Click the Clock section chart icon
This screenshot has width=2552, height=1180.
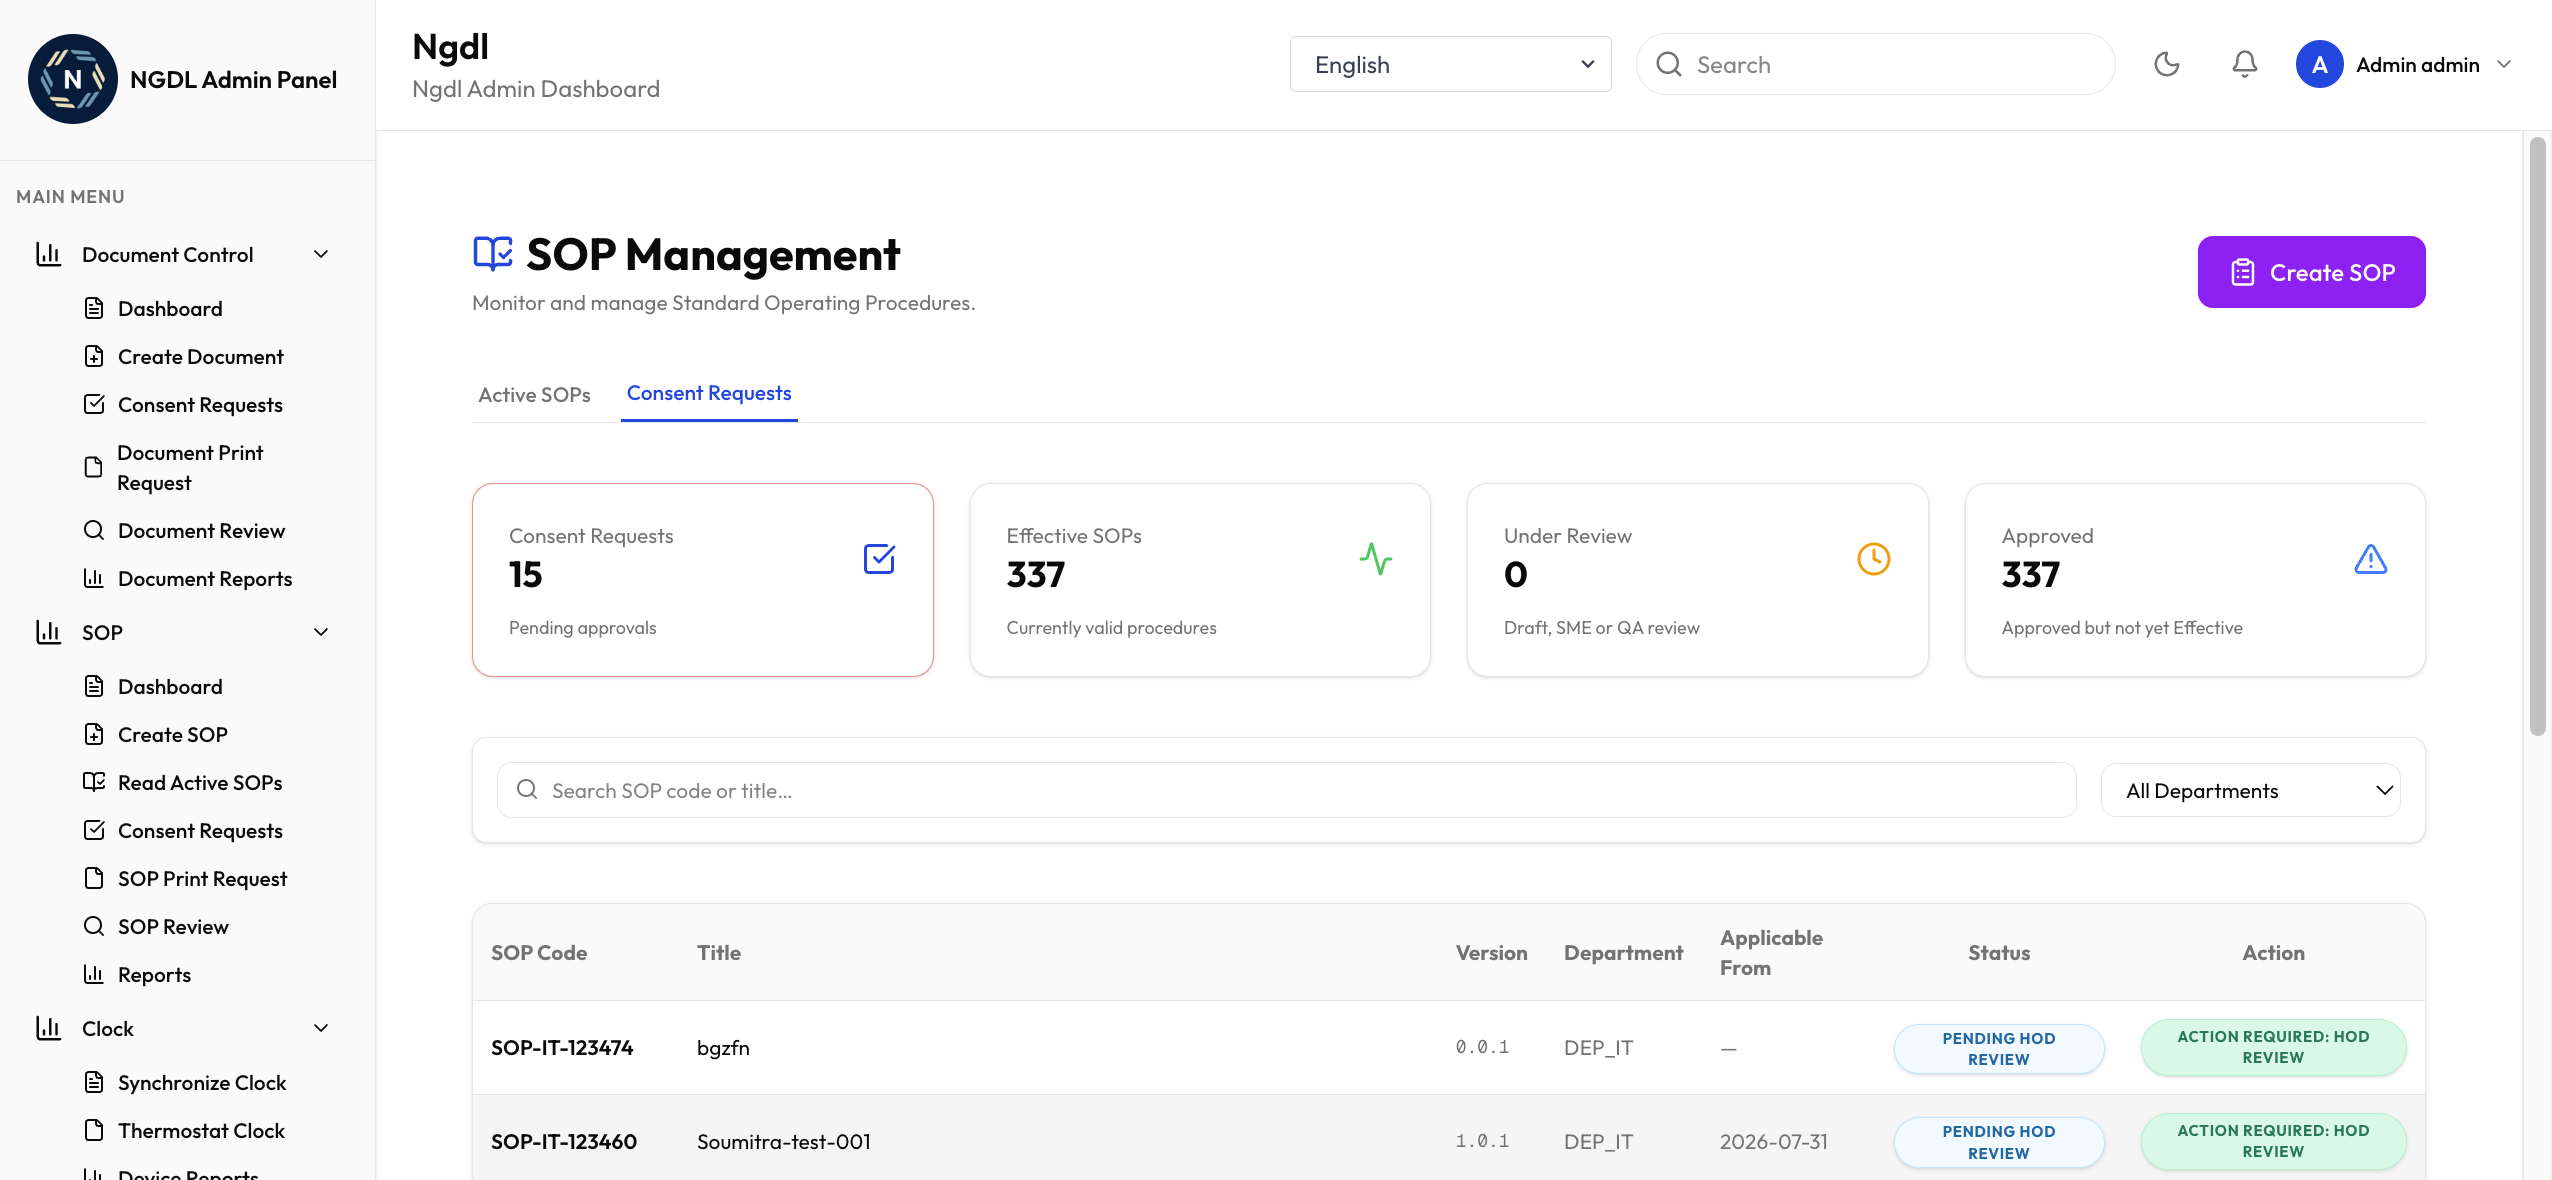[48, 1028]
